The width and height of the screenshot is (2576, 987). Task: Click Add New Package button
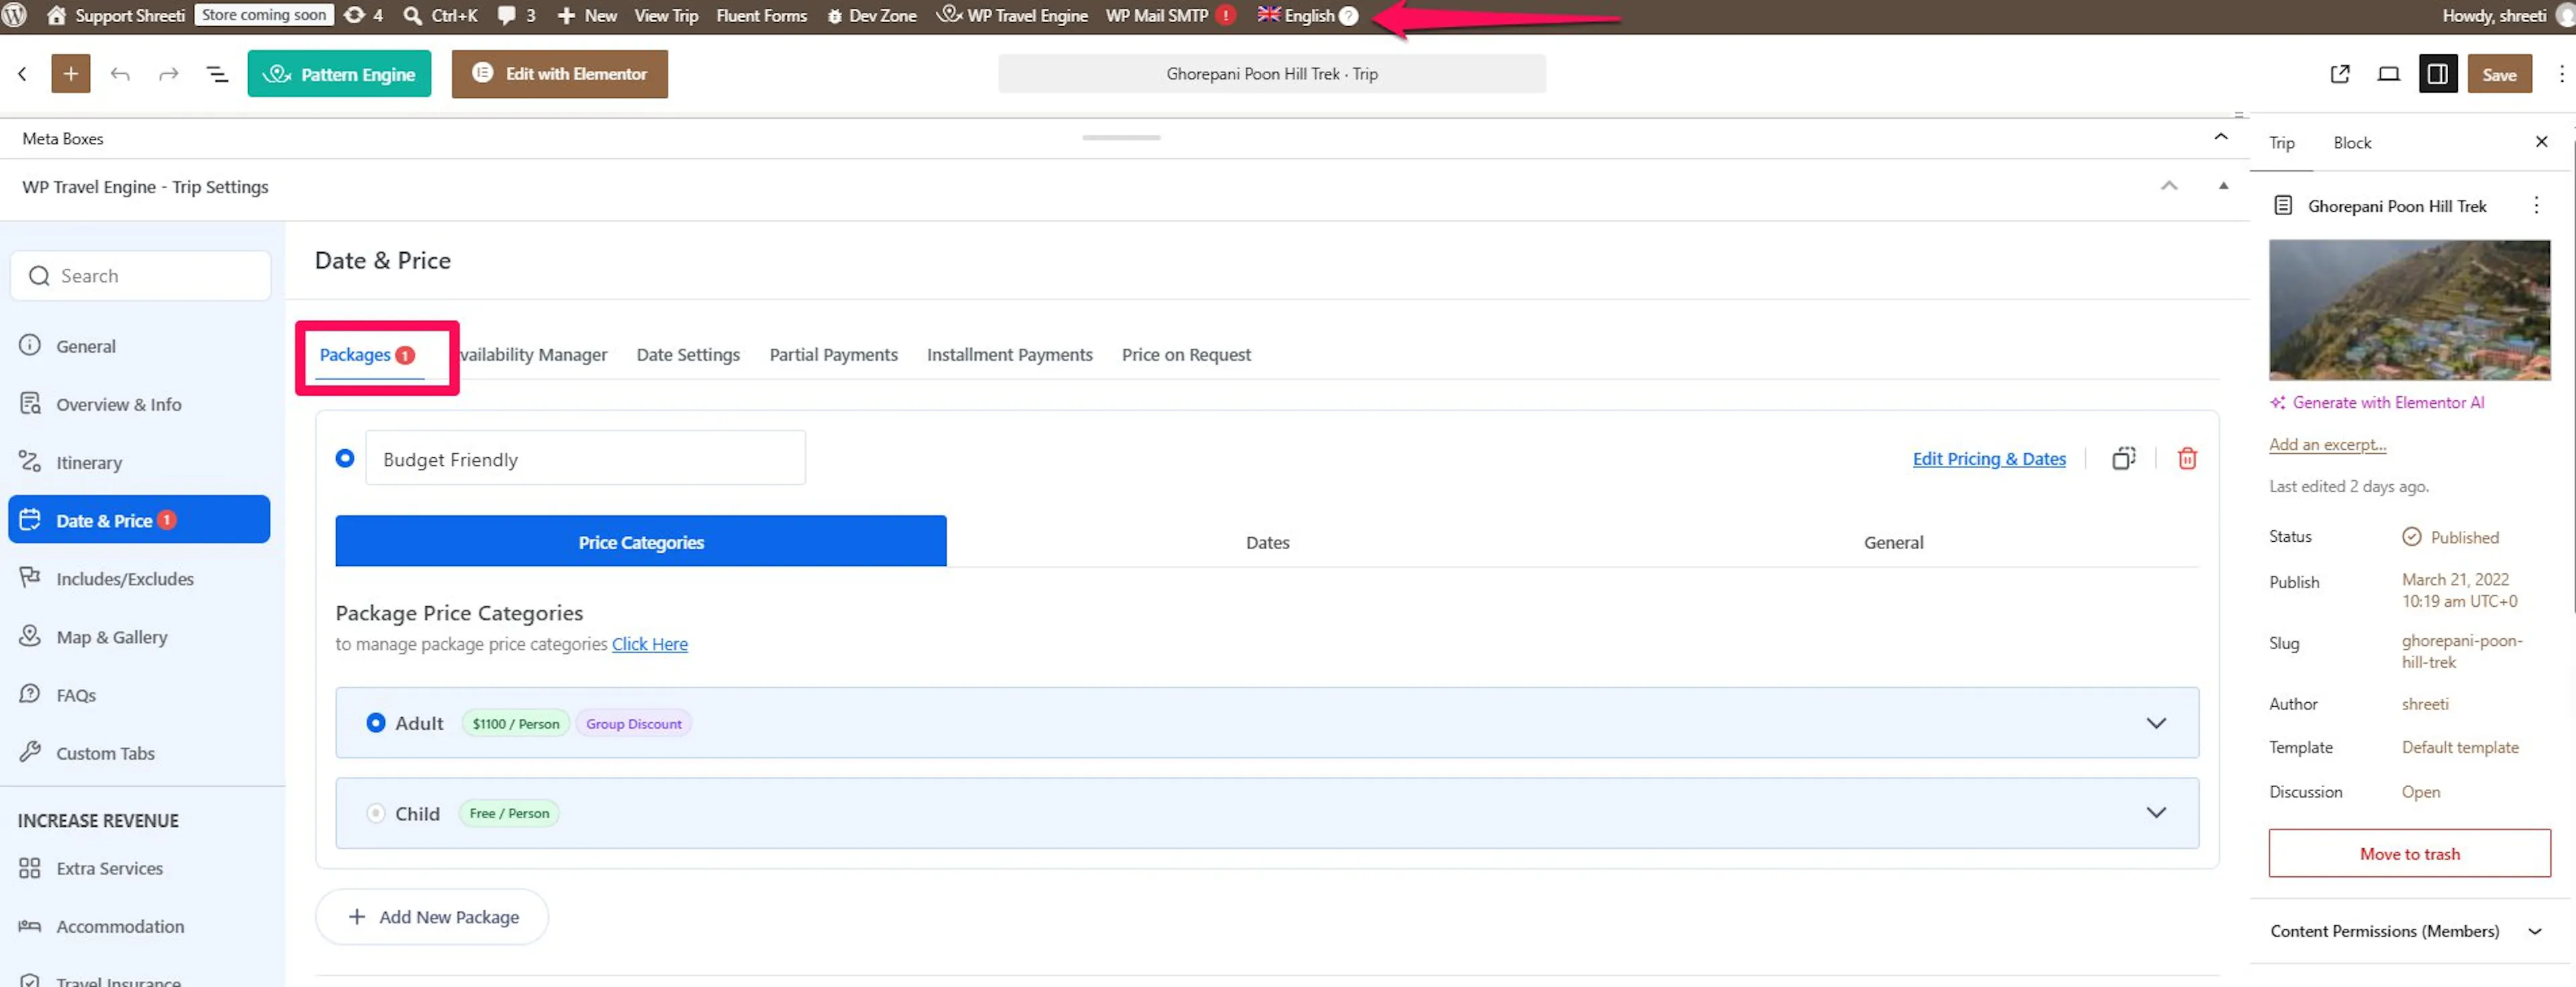tap(432, 917)
